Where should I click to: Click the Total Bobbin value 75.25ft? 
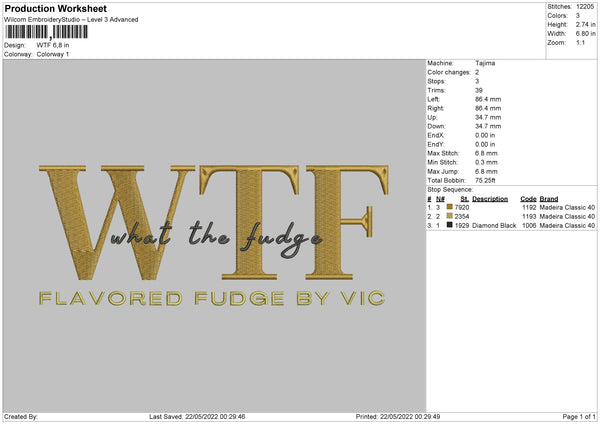pos(485,181)
